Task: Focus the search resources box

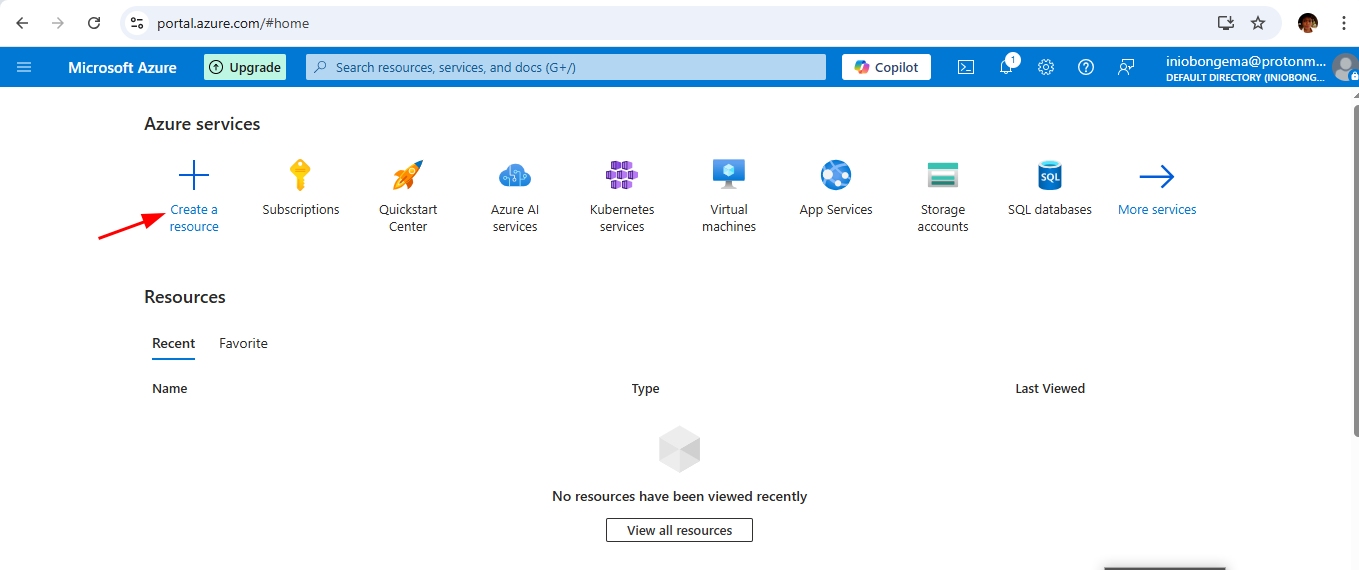Action: click(x=566, y=67)
